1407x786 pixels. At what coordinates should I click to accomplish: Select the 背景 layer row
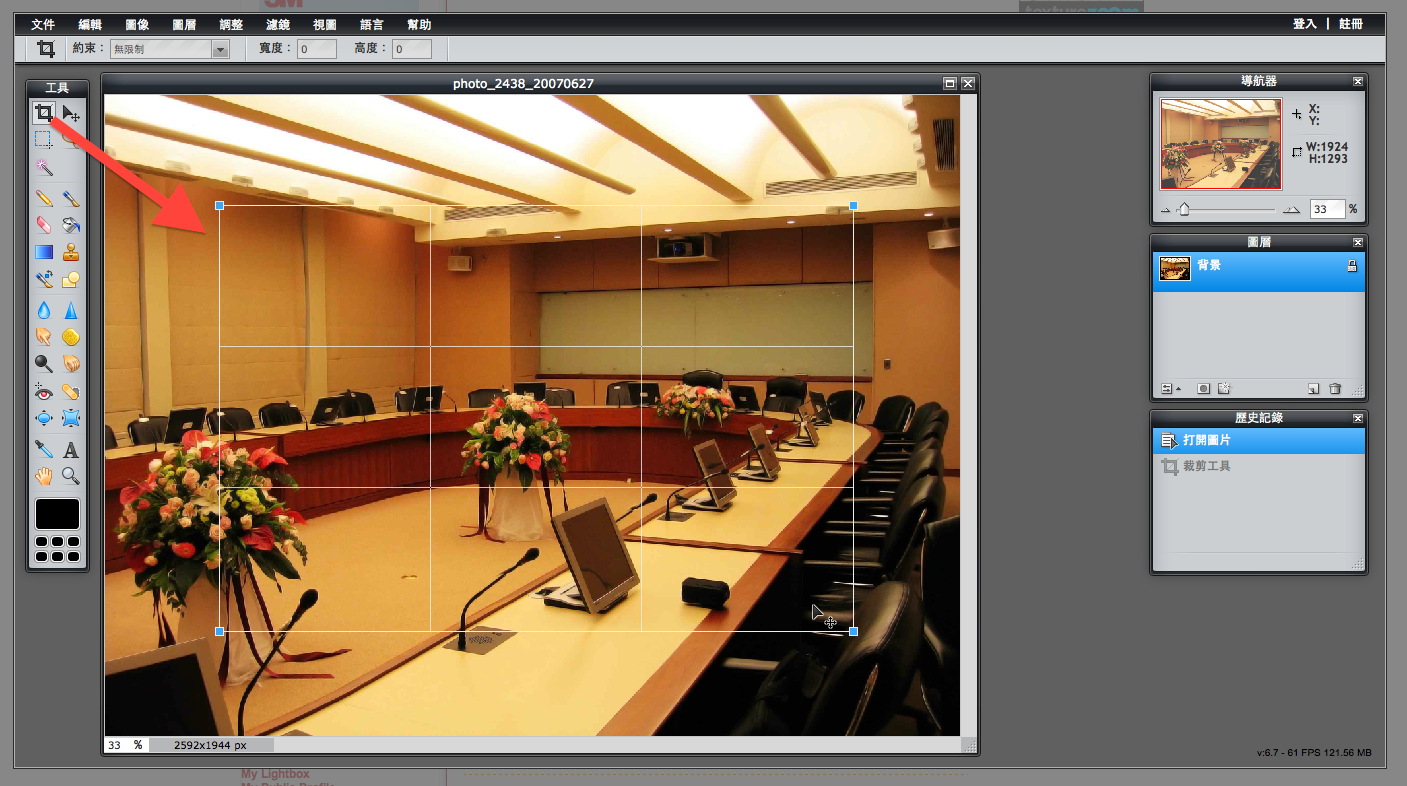coord(1259,272)
